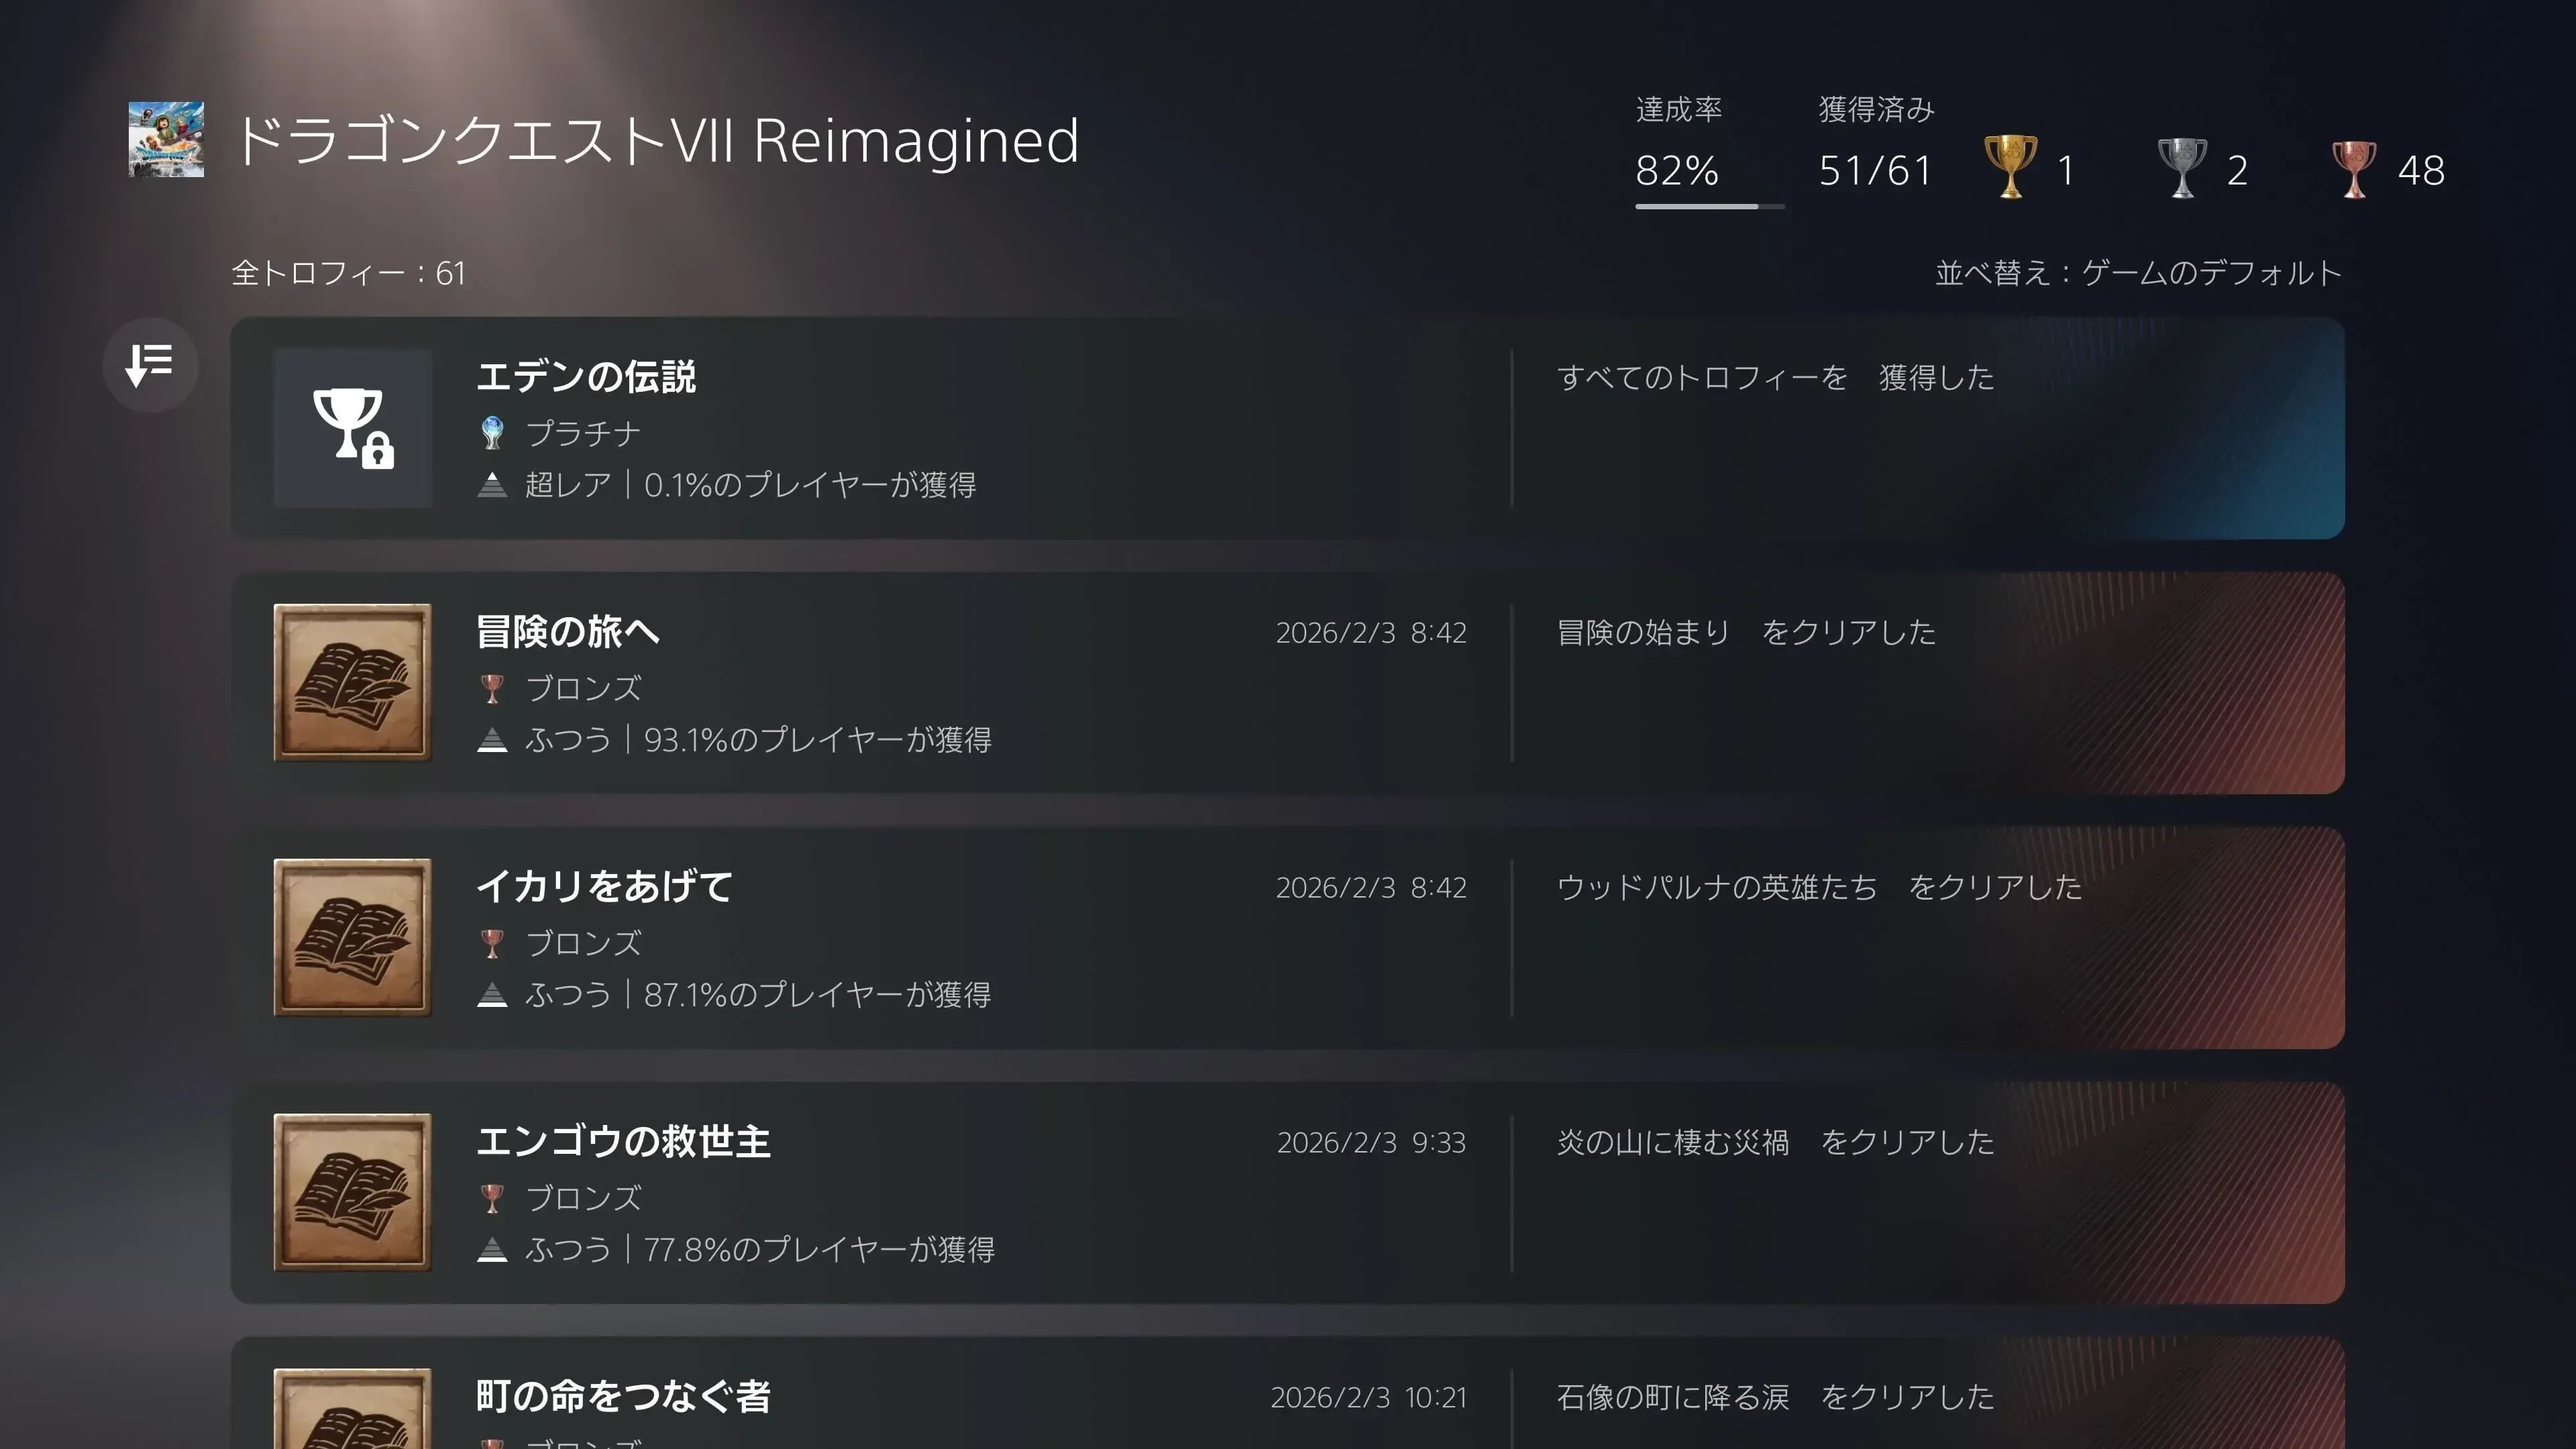Image resolution: width=2576 pixels, height=1449 pixels.
Task: Select the エンゴウの救世主 trophy book icon
Action: pyautogui.click(x=352, y=1192)
